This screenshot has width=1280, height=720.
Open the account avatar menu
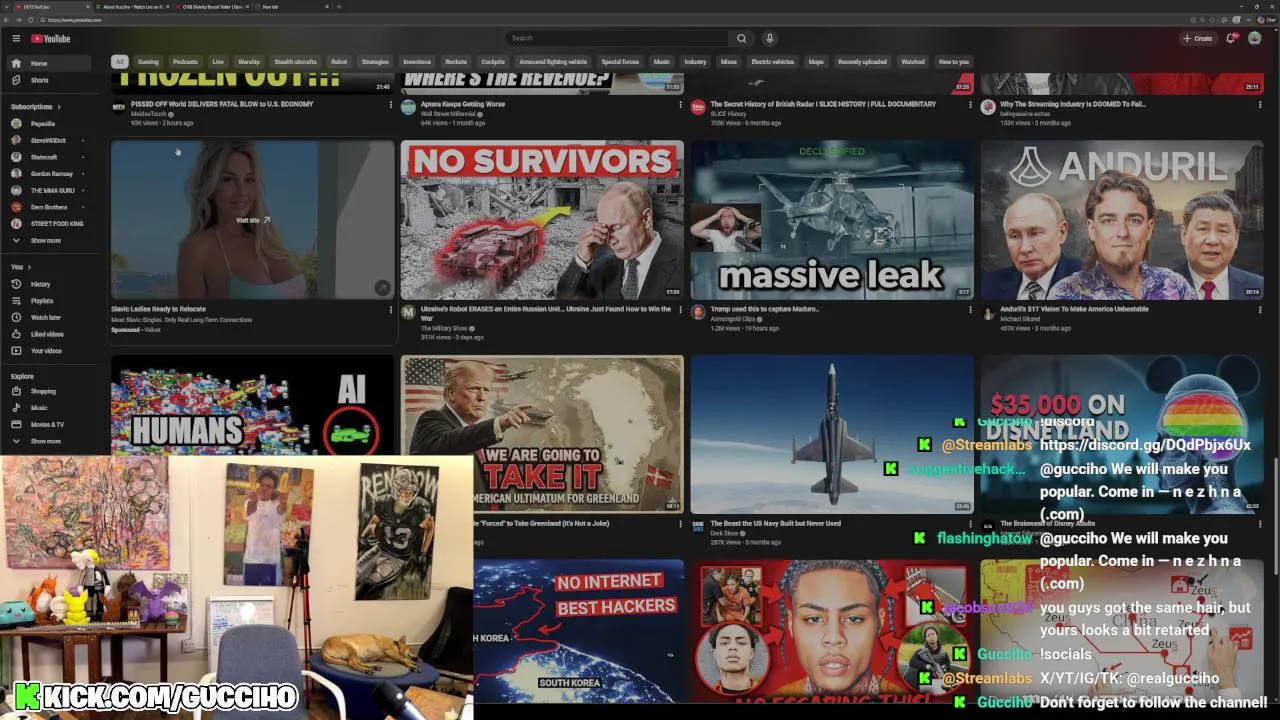pyautogui.click(x=1254, y=38)
